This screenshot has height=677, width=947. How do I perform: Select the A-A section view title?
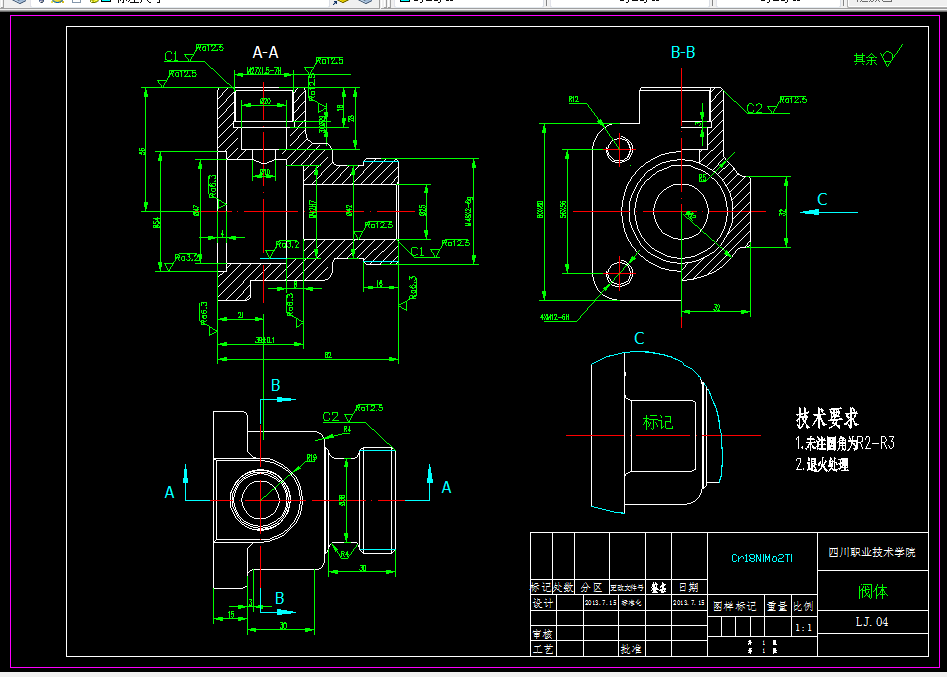[265, 53]
